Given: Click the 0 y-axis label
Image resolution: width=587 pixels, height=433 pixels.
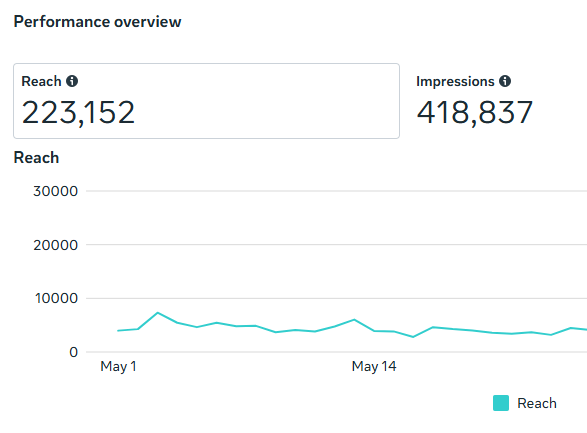Looking at the screenshot, I should tap(73, 352).
